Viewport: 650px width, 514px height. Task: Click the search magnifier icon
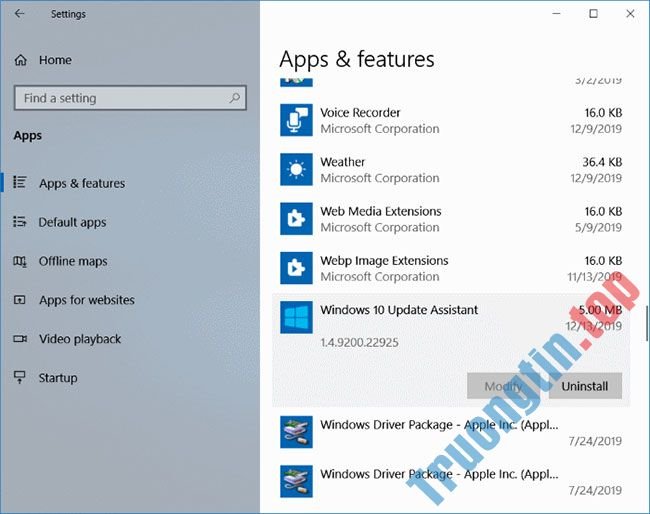pos(235,98)
